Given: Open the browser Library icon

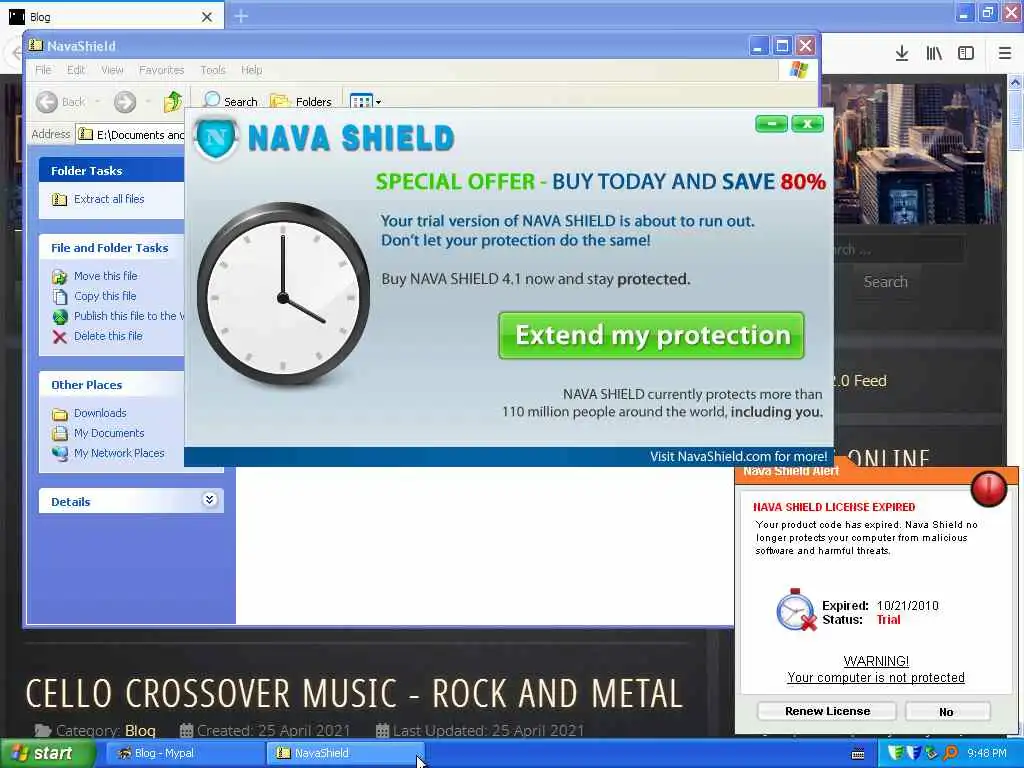Looking at the screenshot, I should click(934, 54).
